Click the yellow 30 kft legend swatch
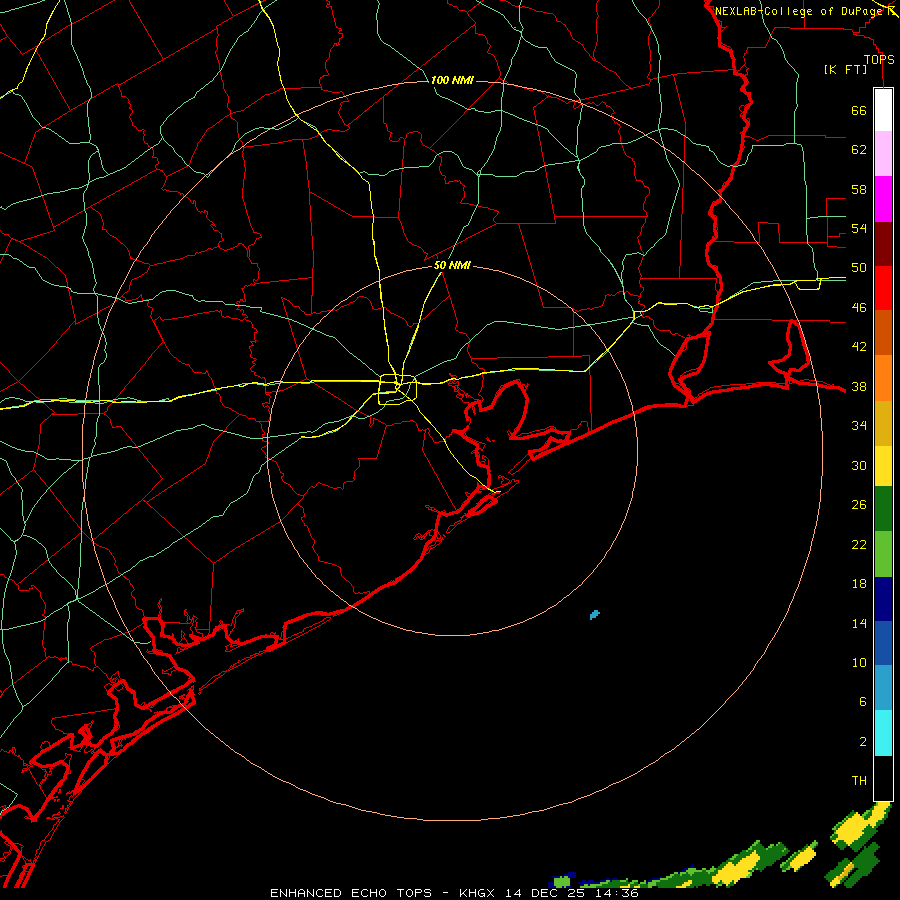The height and width of the screenshot is (900, 900). coord(883,465)
